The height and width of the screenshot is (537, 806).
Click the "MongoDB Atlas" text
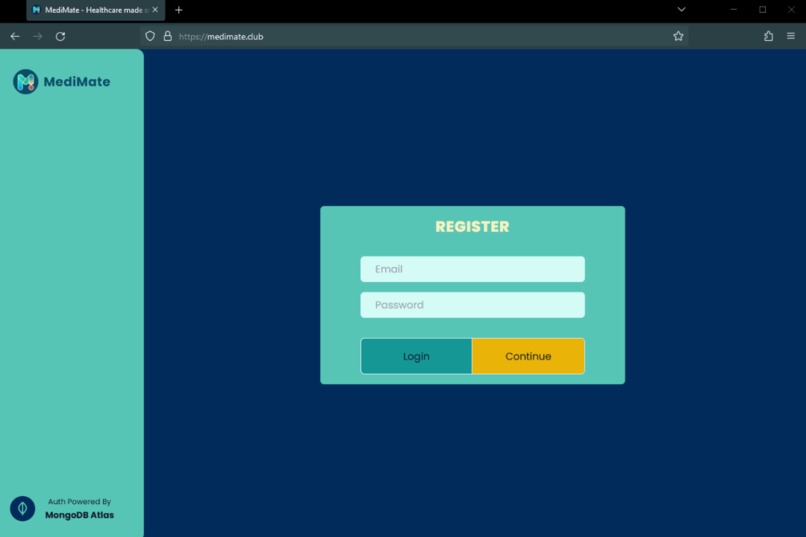[x=80, y=515]
